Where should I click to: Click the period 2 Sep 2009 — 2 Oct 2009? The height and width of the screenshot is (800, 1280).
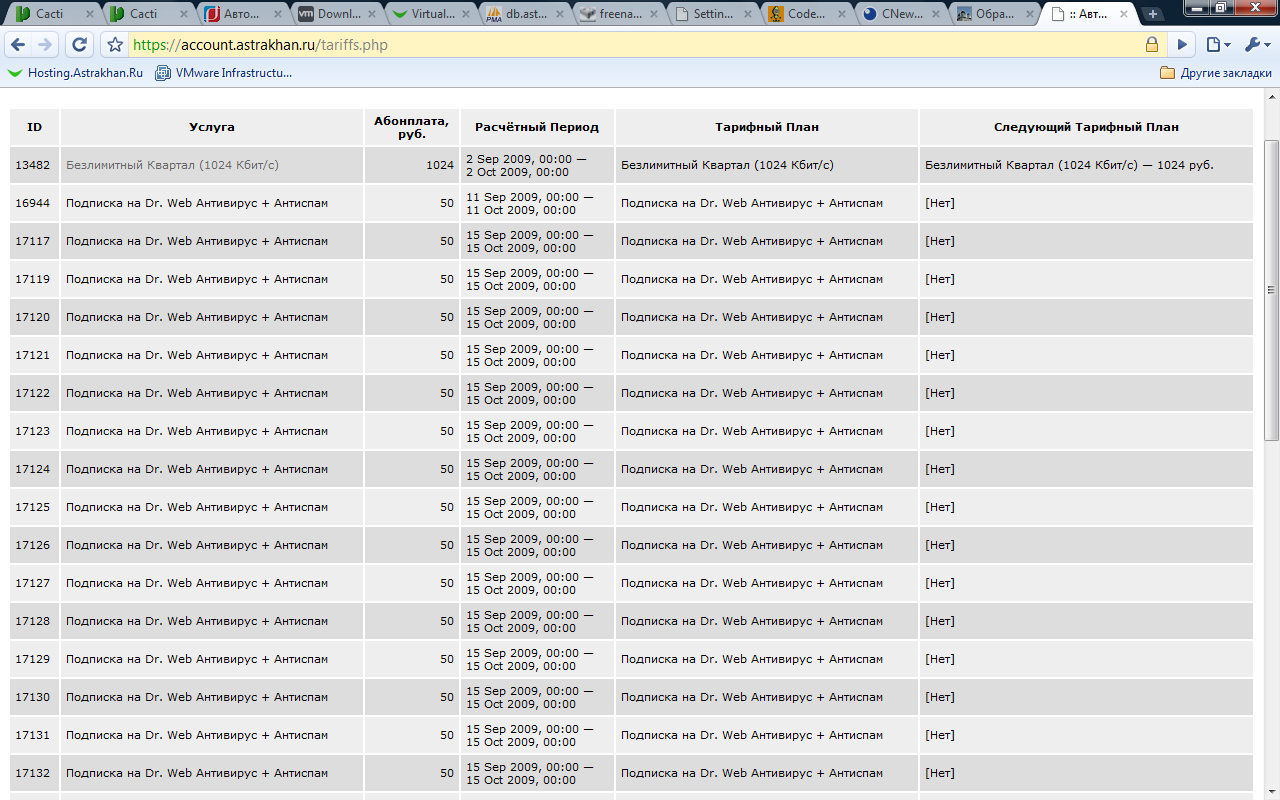(x=537, y=165)
